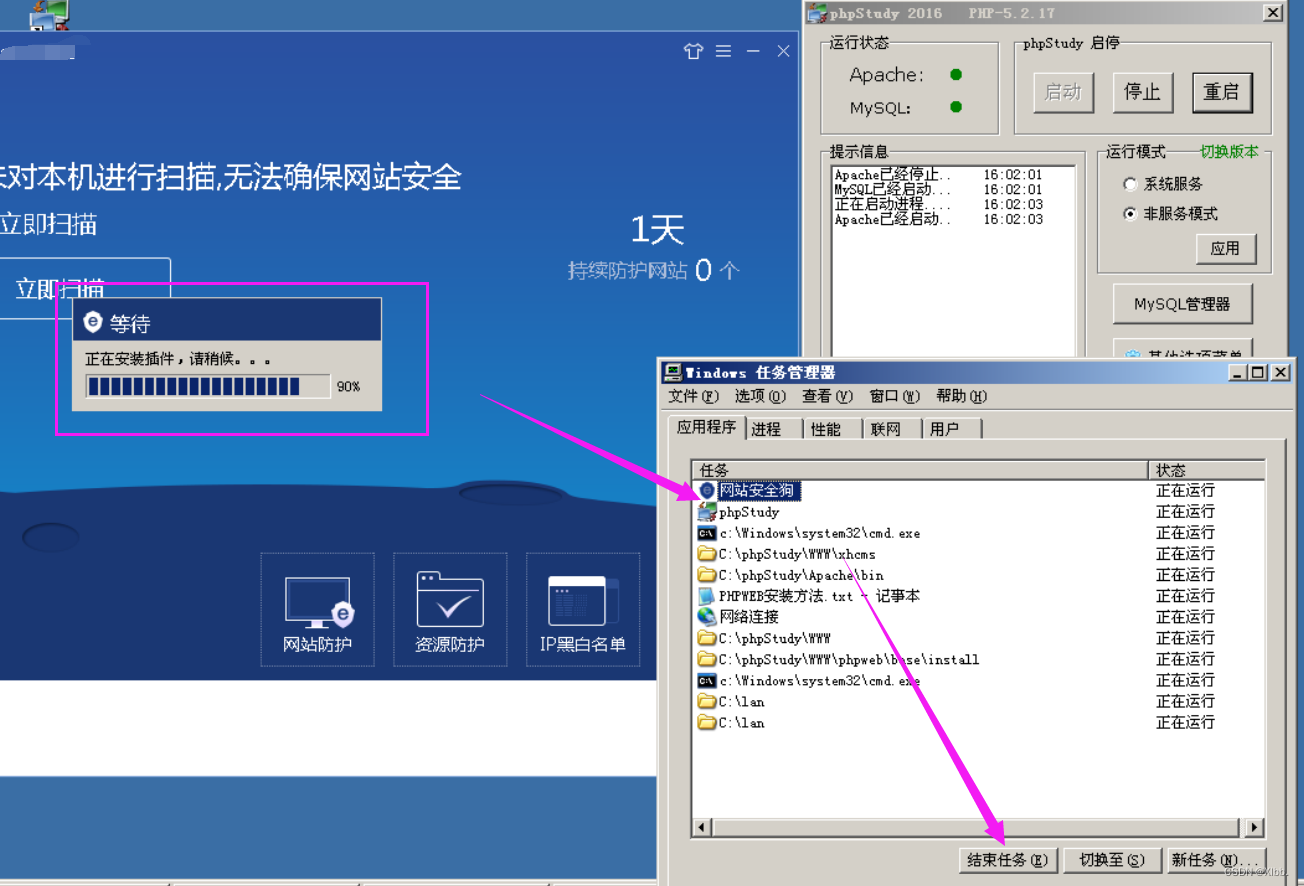Click the 状态 column header
Image resolution: width=1304 pixels, height=886 pixels.
click(1207, 470)
